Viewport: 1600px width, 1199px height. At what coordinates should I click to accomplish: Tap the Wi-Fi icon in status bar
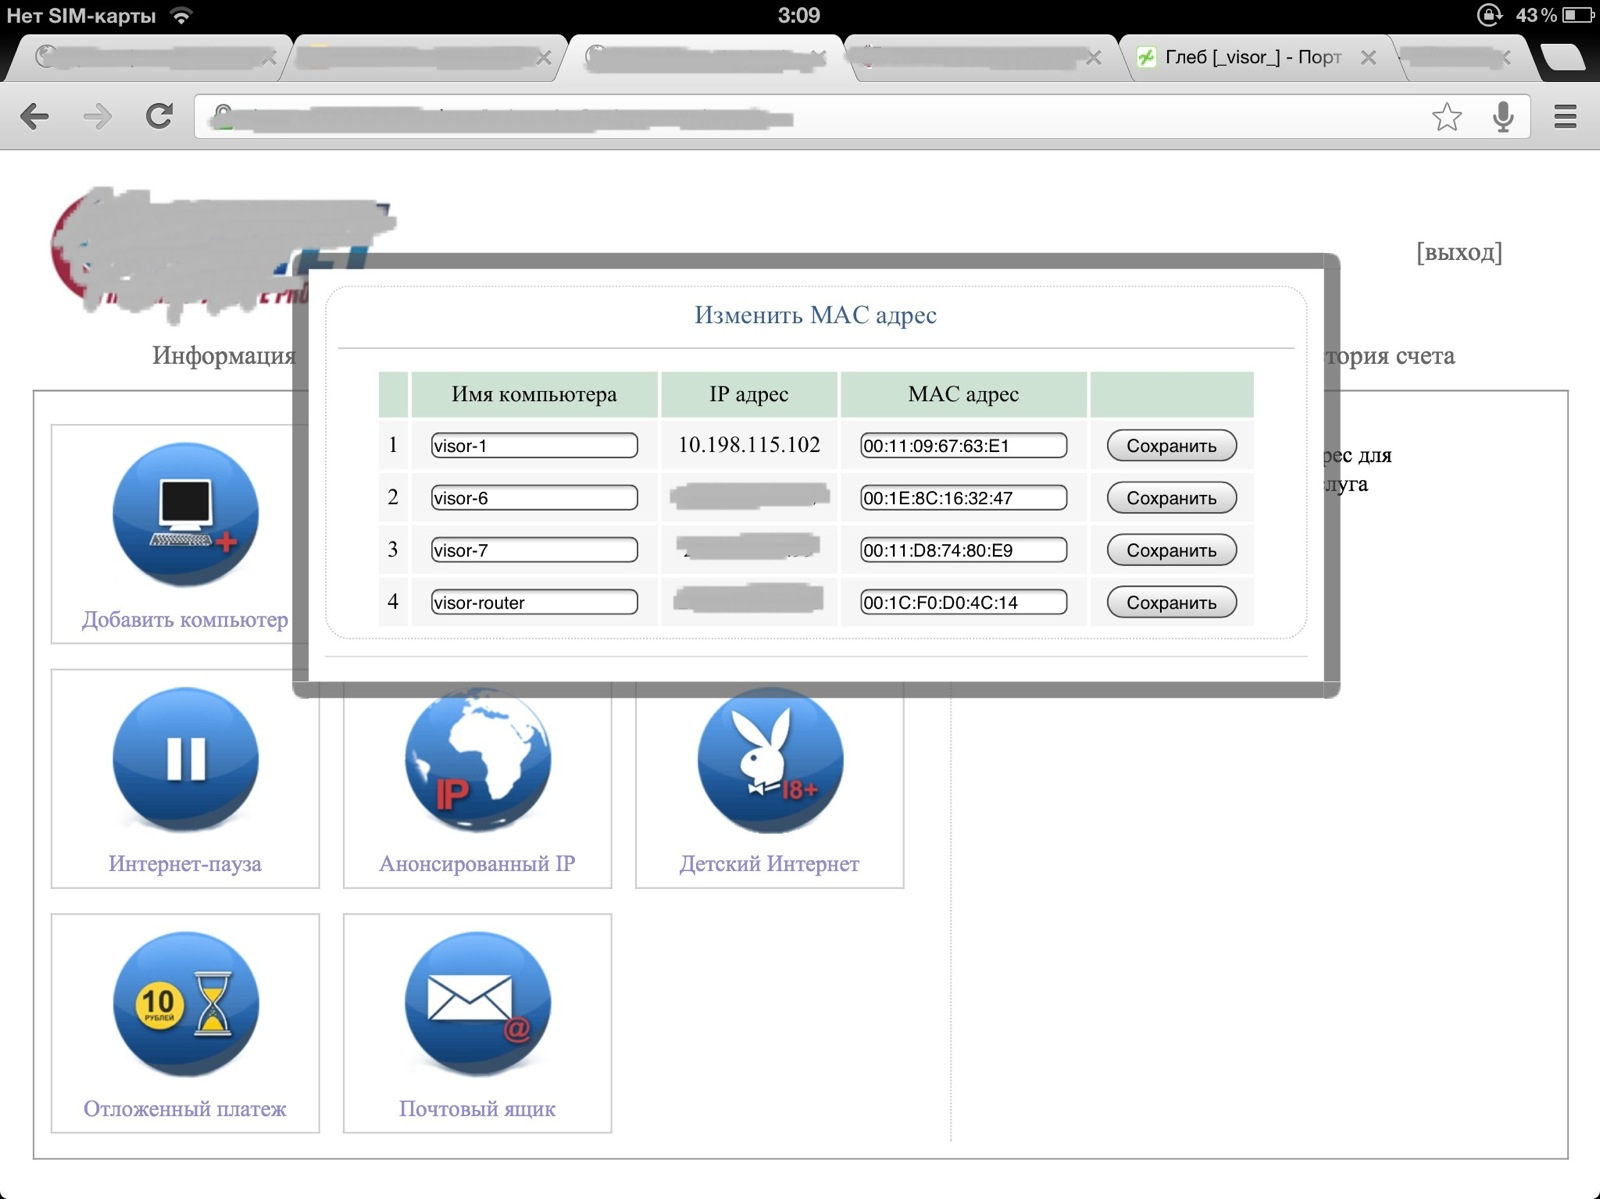click(181, 15)
